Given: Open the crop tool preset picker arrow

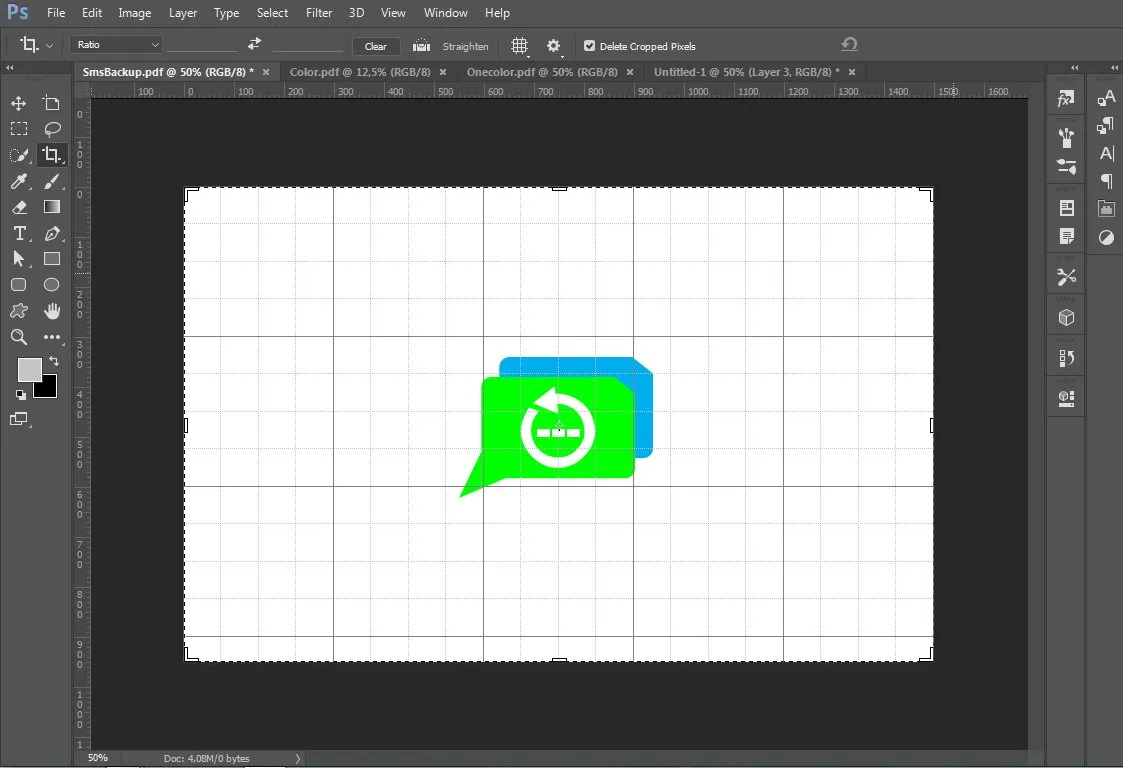Looking at the screenshot, I should click(49, 46).
